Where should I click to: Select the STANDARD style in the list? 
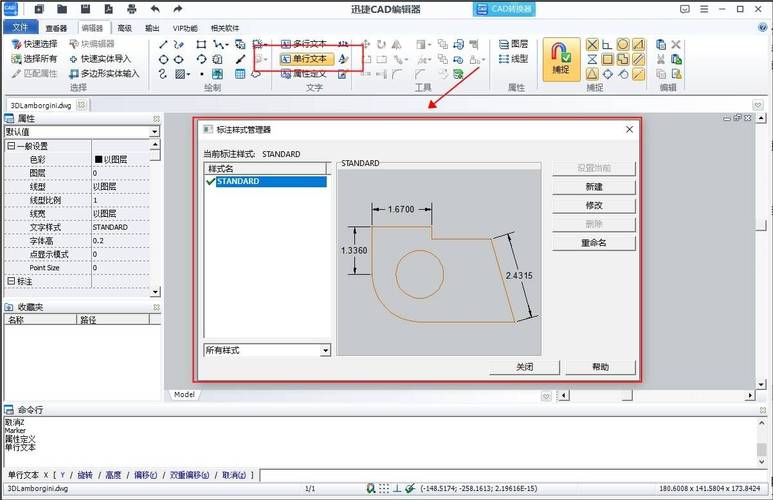pyautogui.click(x=271, y=181)
